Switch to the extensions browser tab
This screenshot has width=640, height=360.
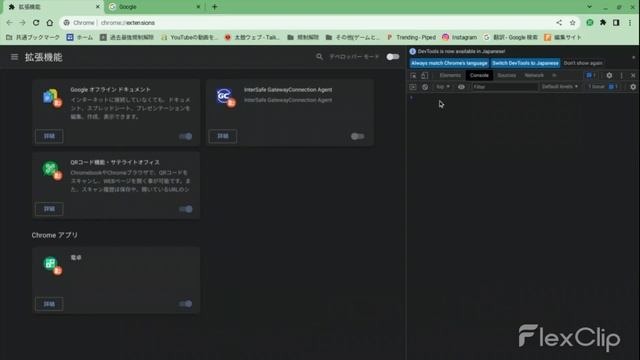tap(52, 7)
